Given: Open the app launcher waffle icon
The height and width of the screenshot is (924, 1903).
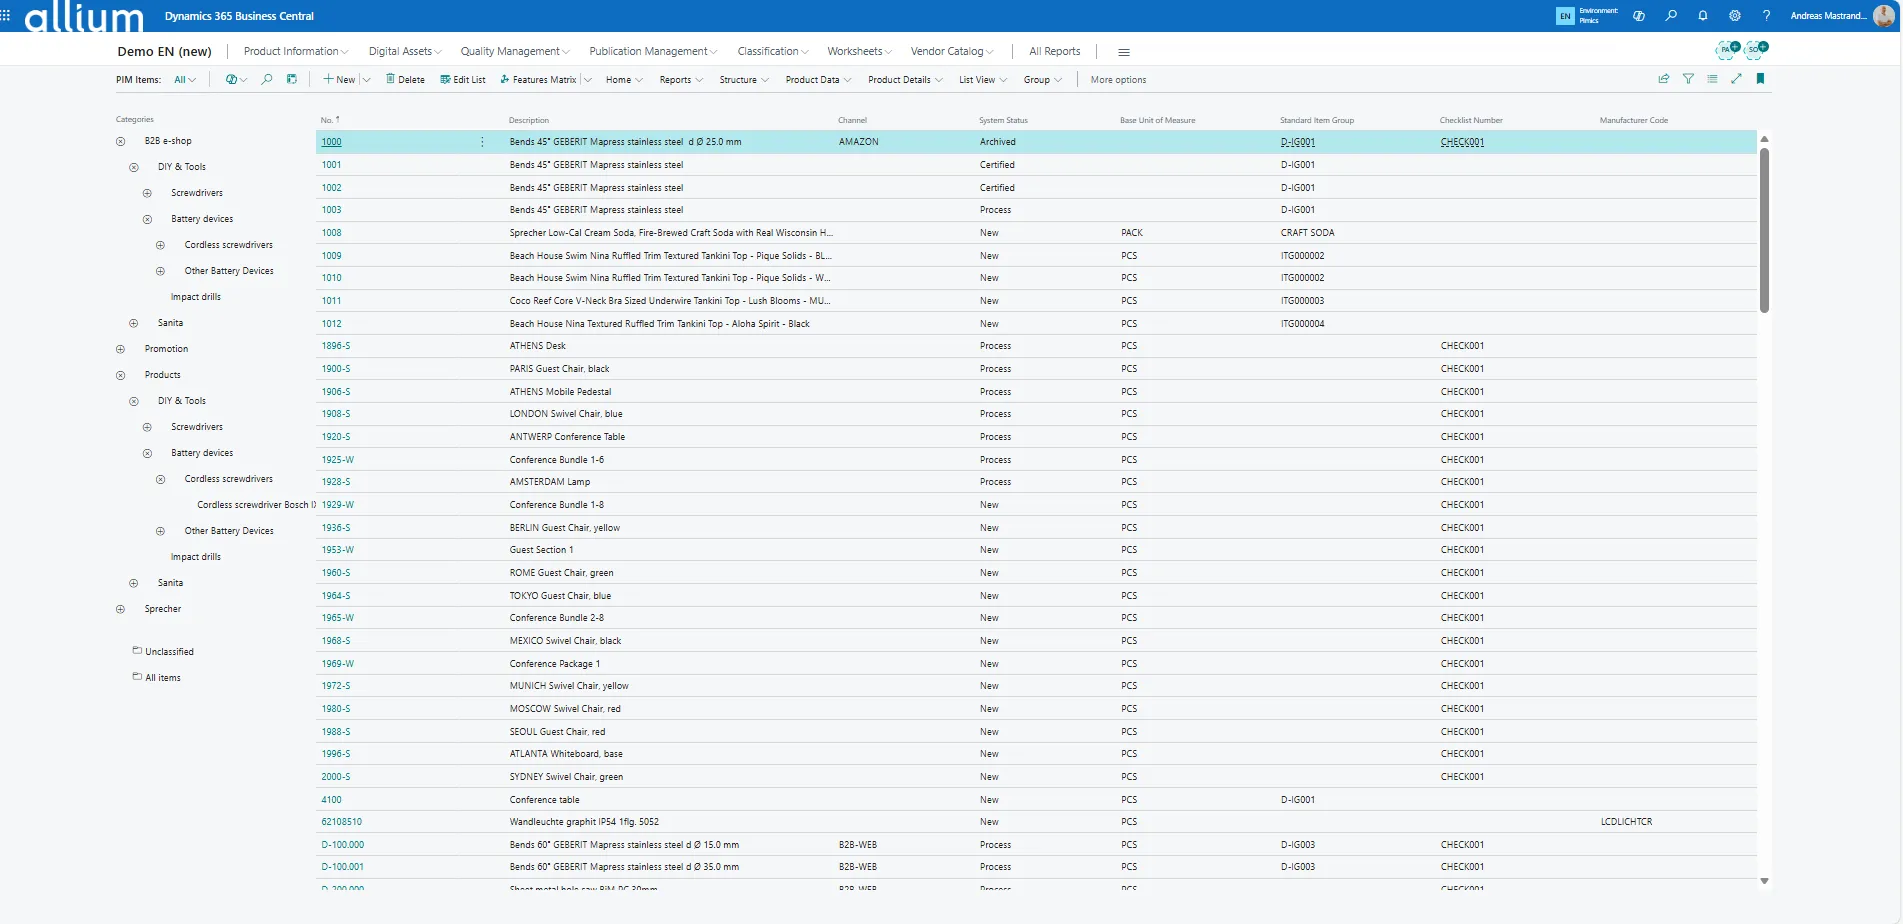Looking at the screenshot, I should [x=6, y=16].
